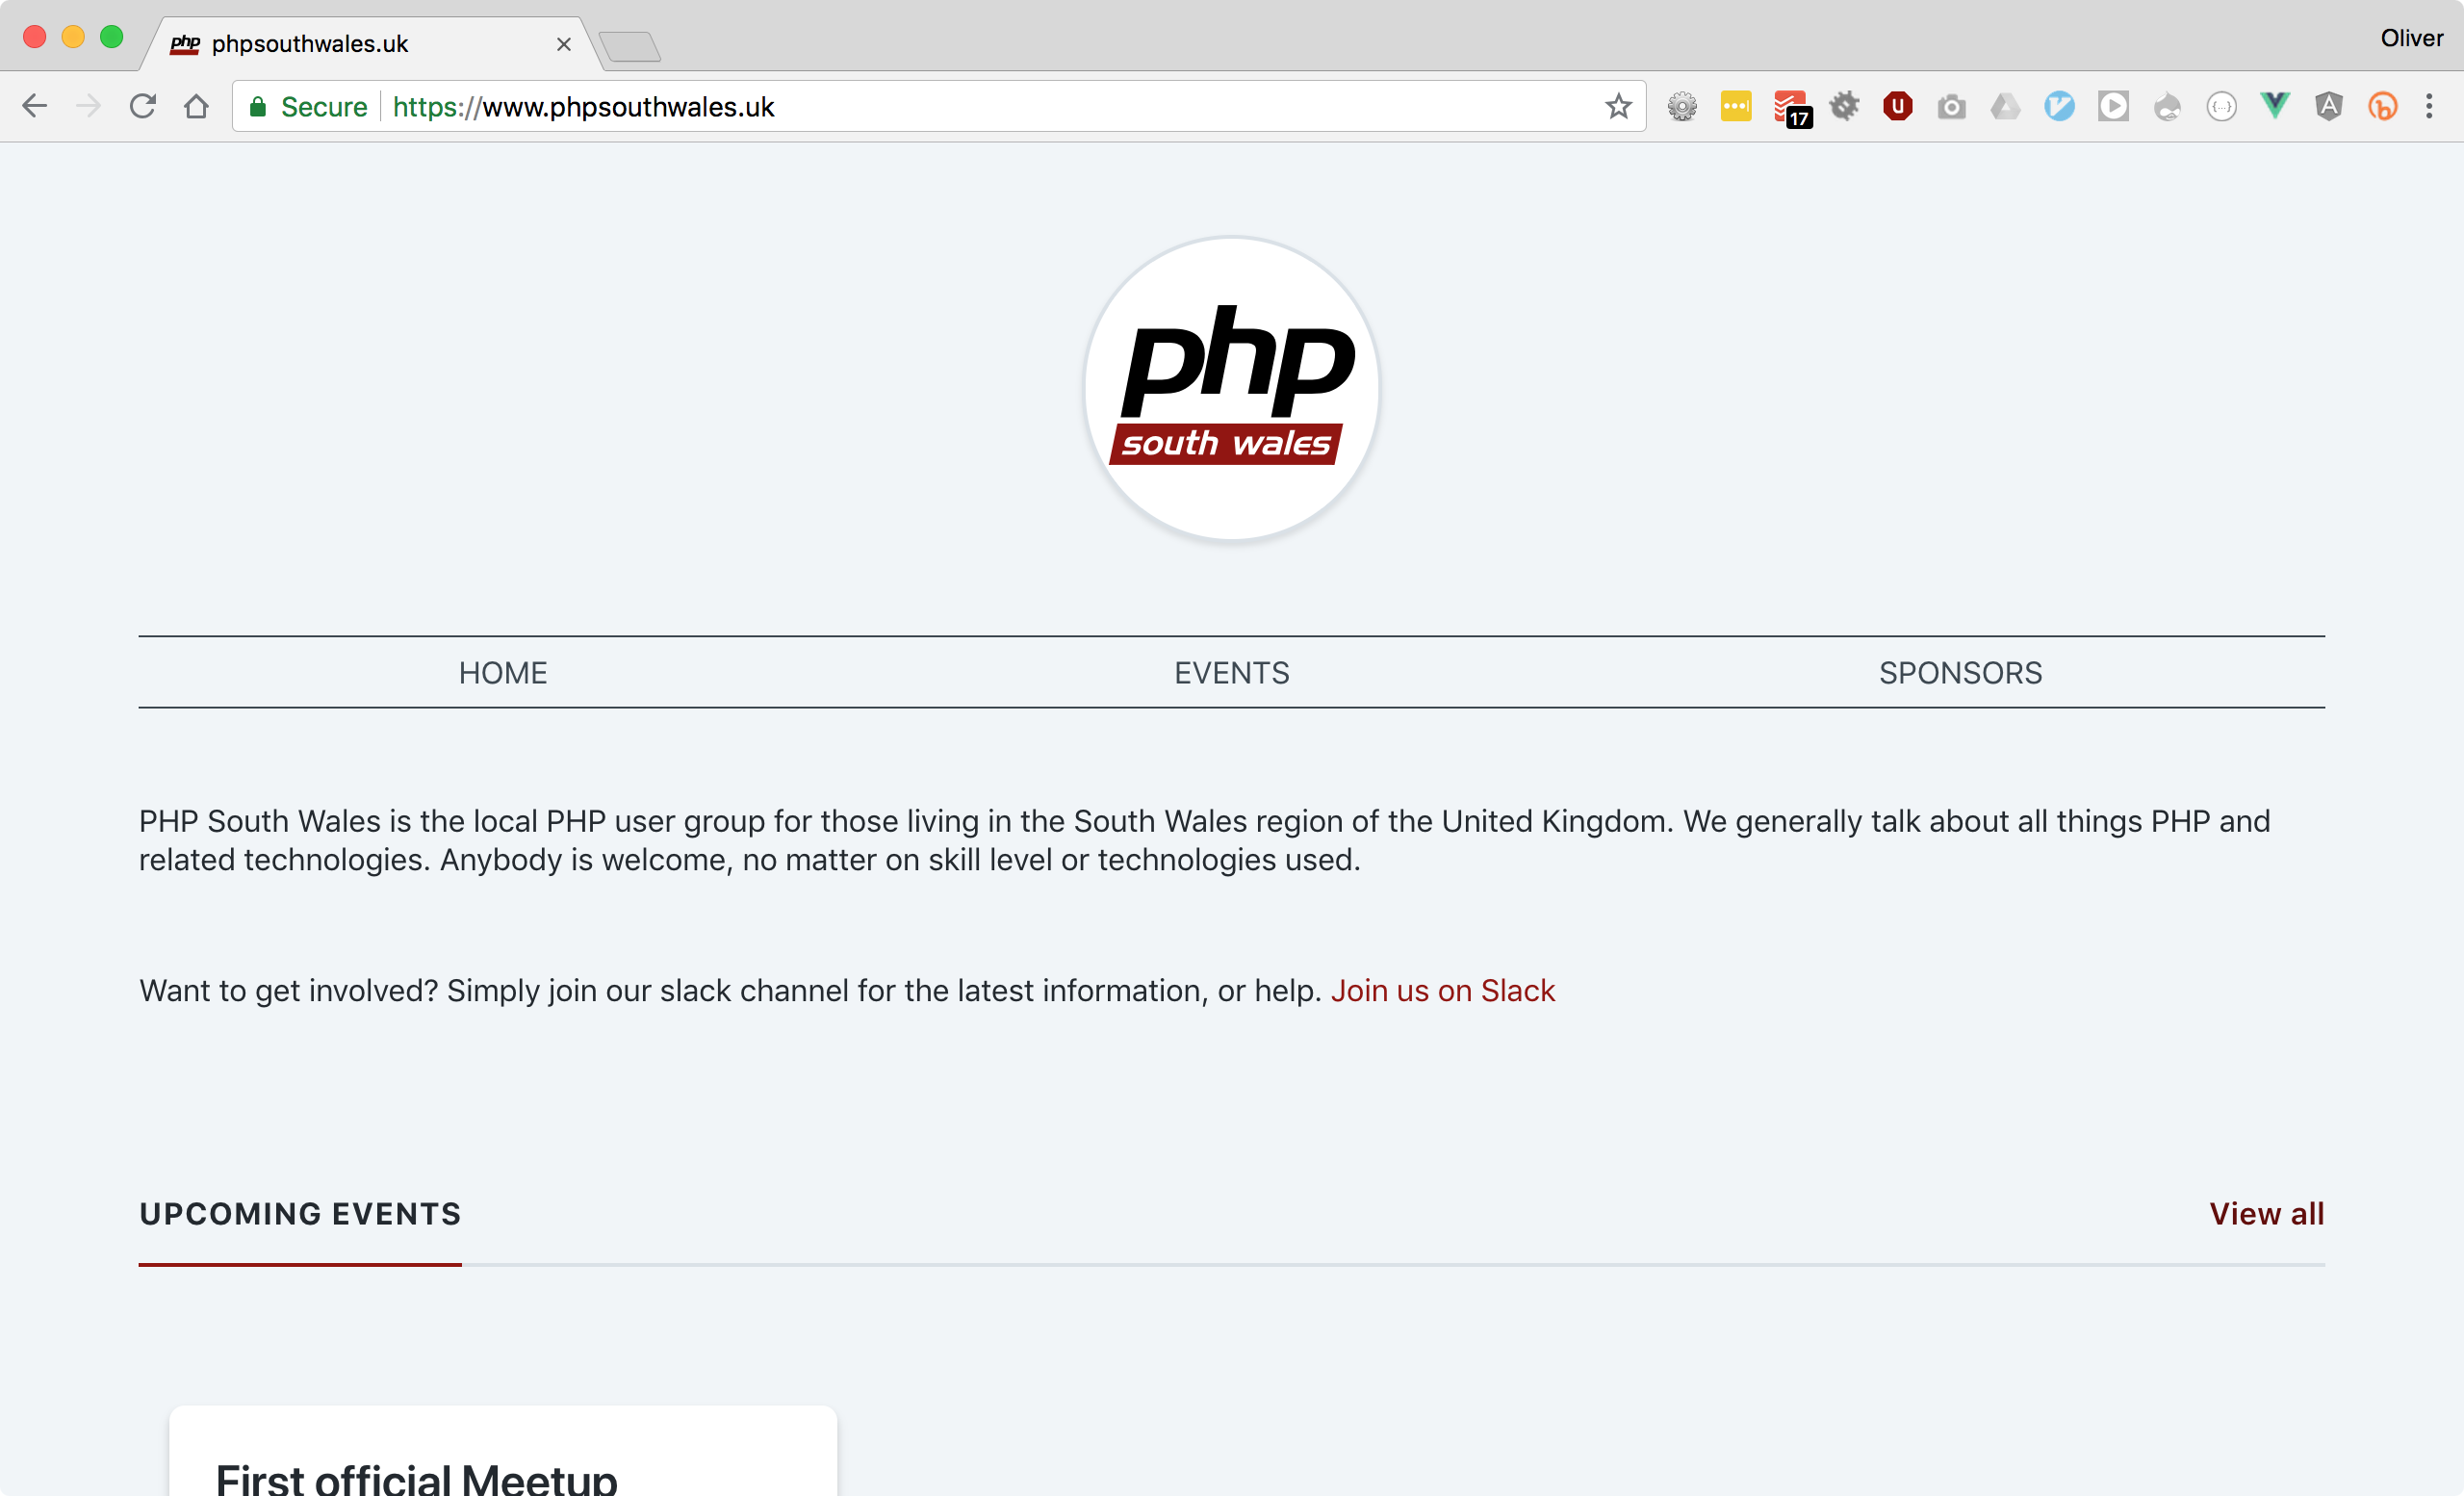2464x1496 pixels.
Task: Go to the EVENTS nav item
Action: 1231,673
